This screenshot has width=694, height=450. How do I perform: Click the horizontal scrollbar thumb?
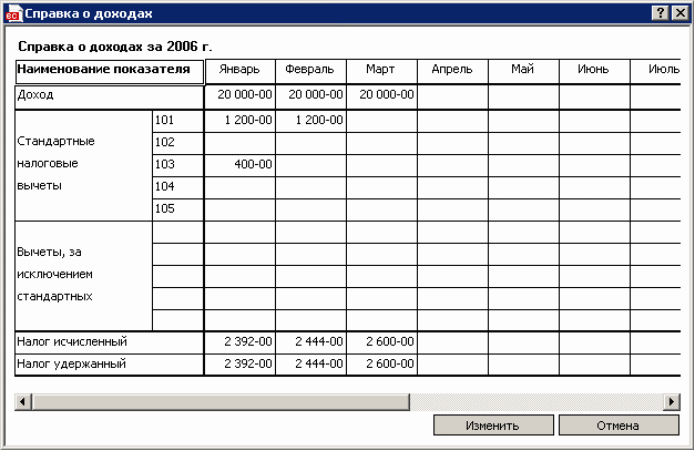pos(220,402)
